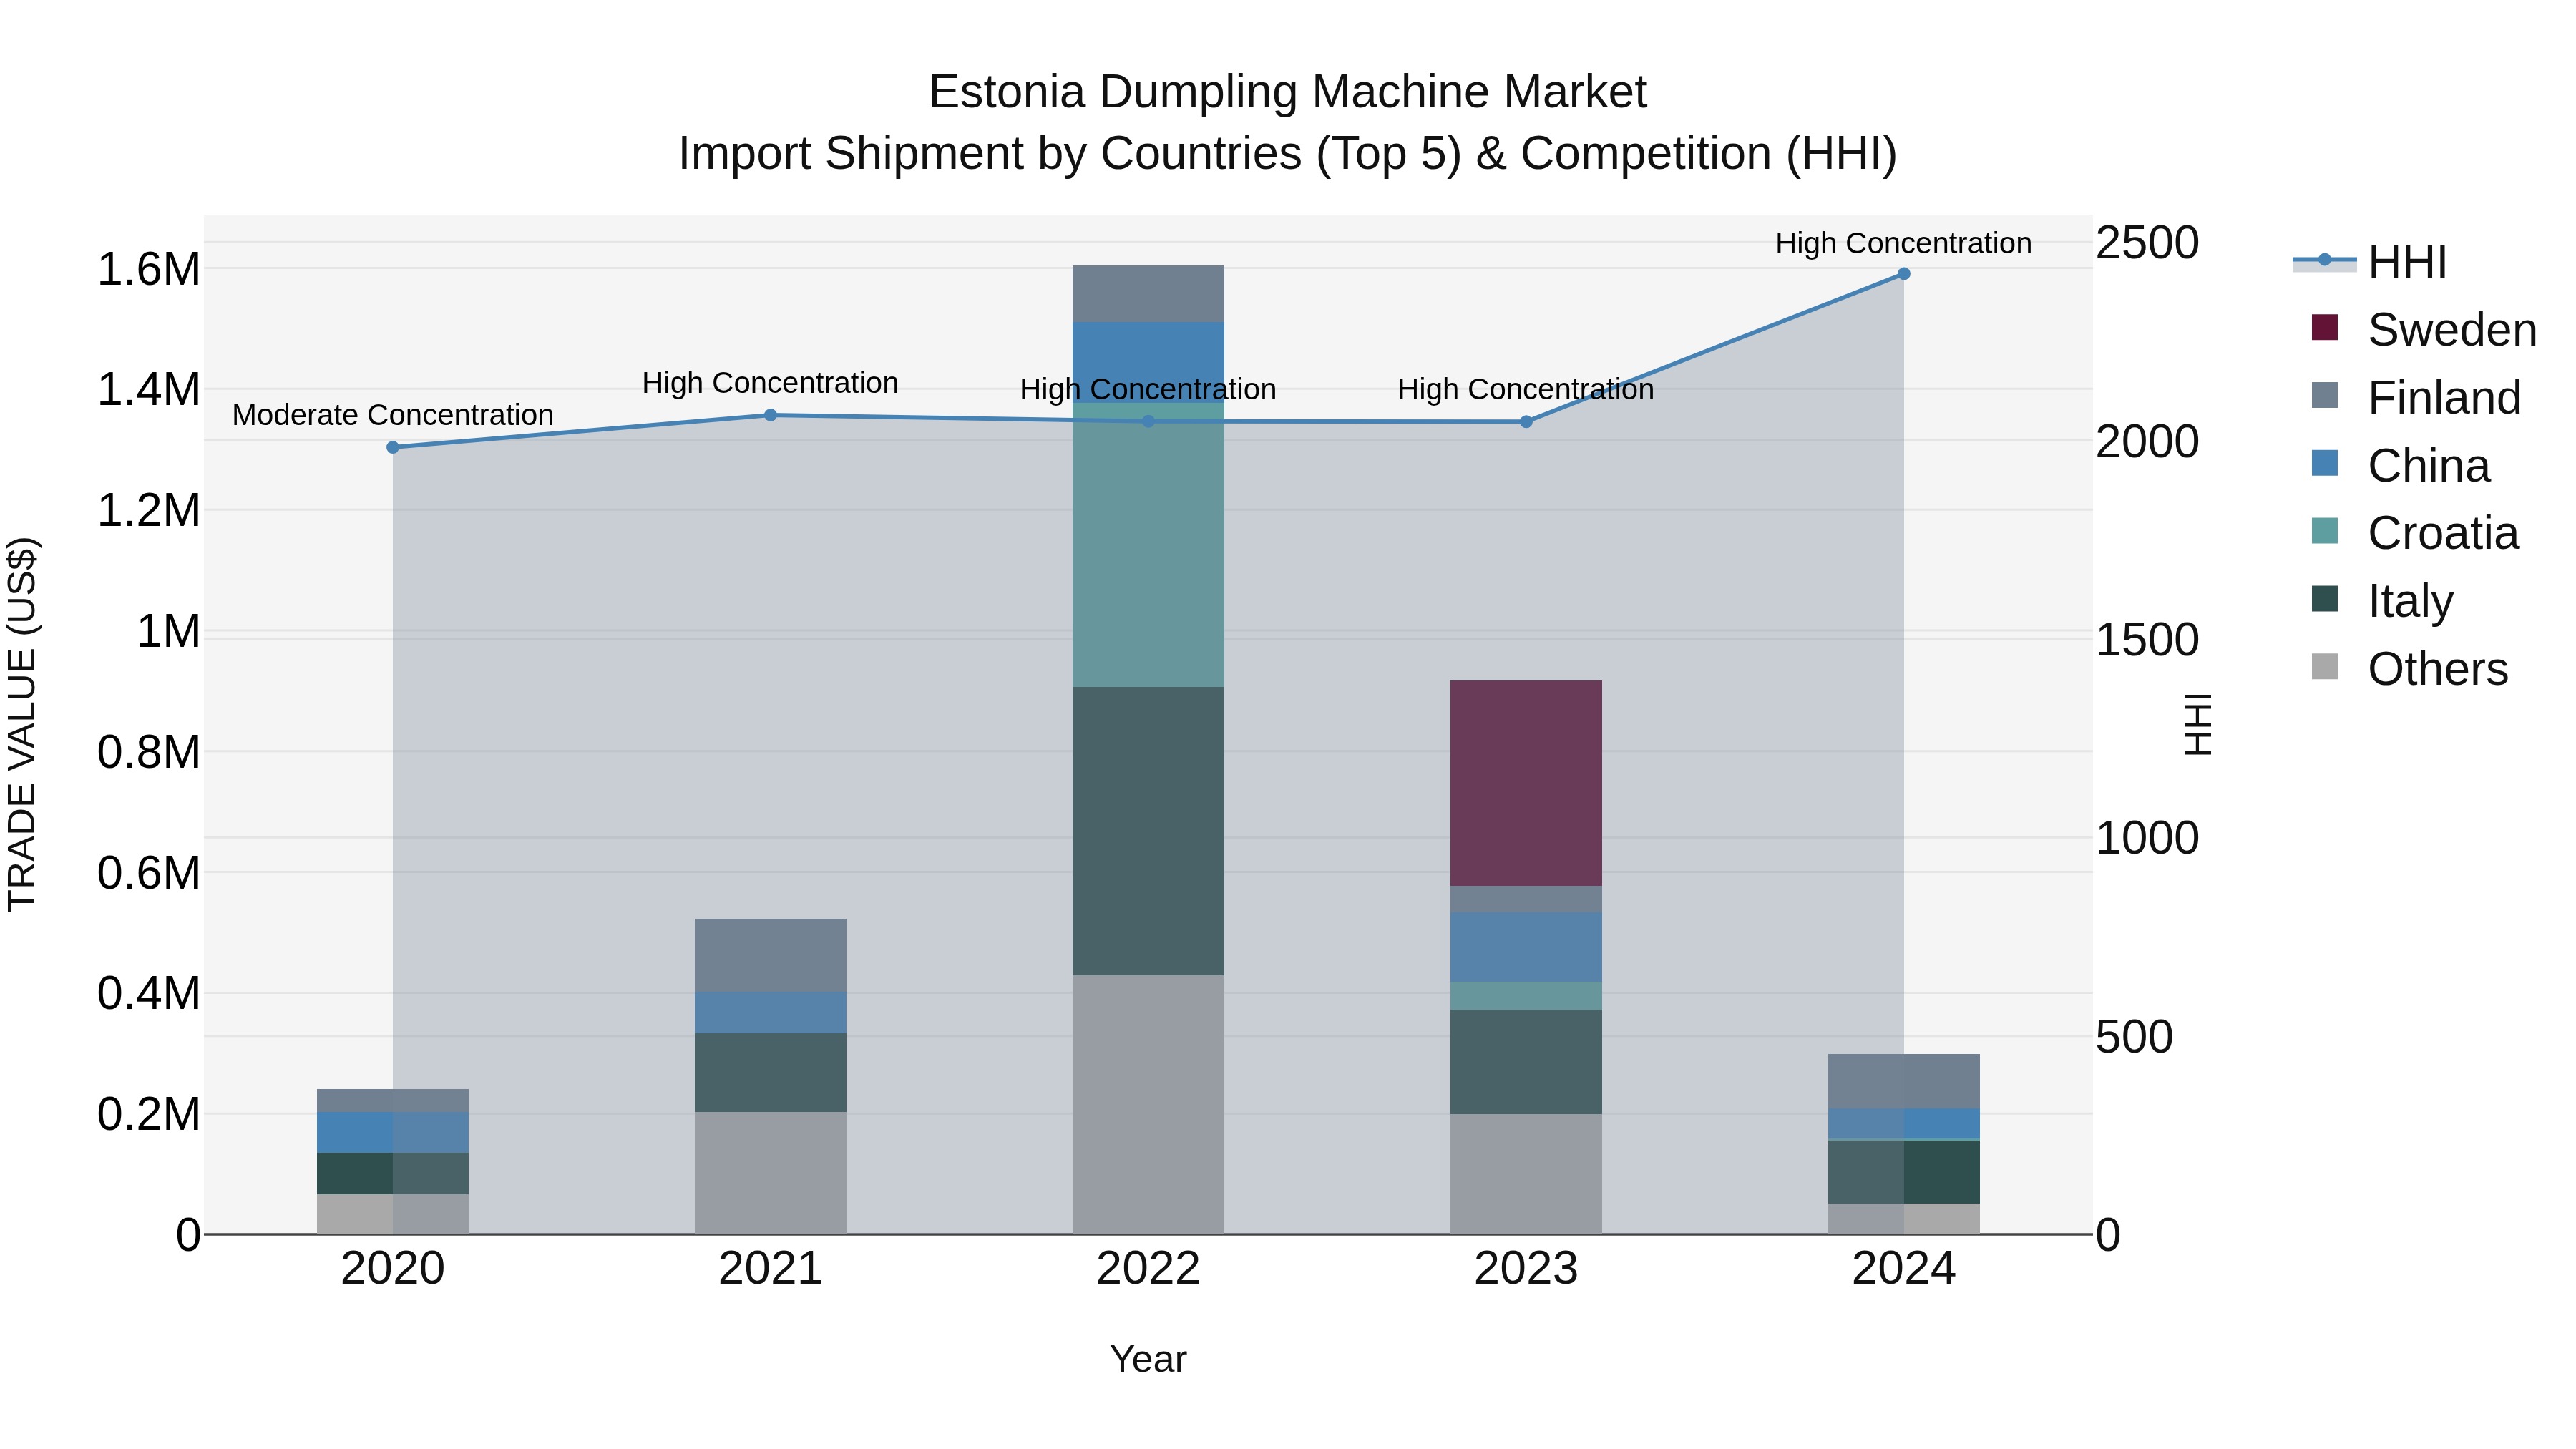The image size is (2576, 1449).
Task: Click the 1000 right axis tick label
Action: tap(2147, 838)
